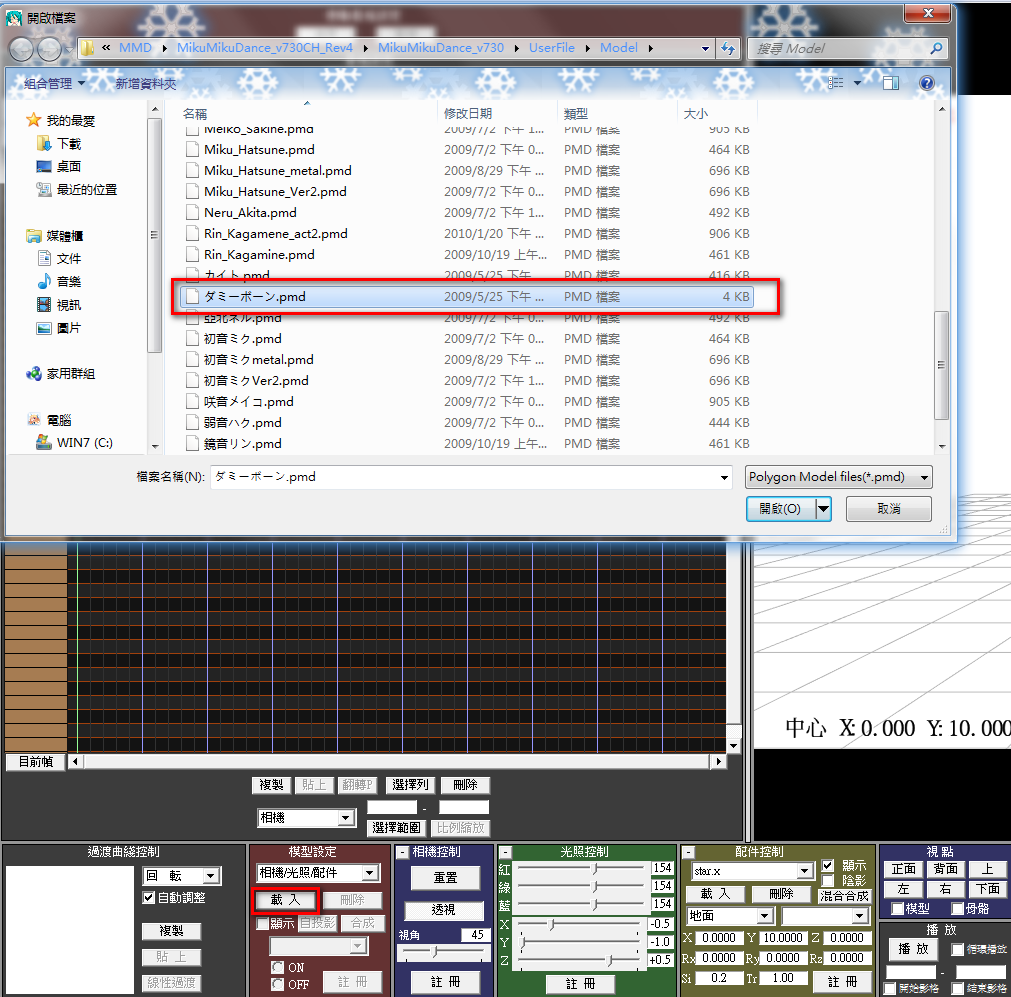Click the view mode icon in the dialog toolbar
Image resolution: width=1011 pixels, height=997 pixels.
(836, 83)
